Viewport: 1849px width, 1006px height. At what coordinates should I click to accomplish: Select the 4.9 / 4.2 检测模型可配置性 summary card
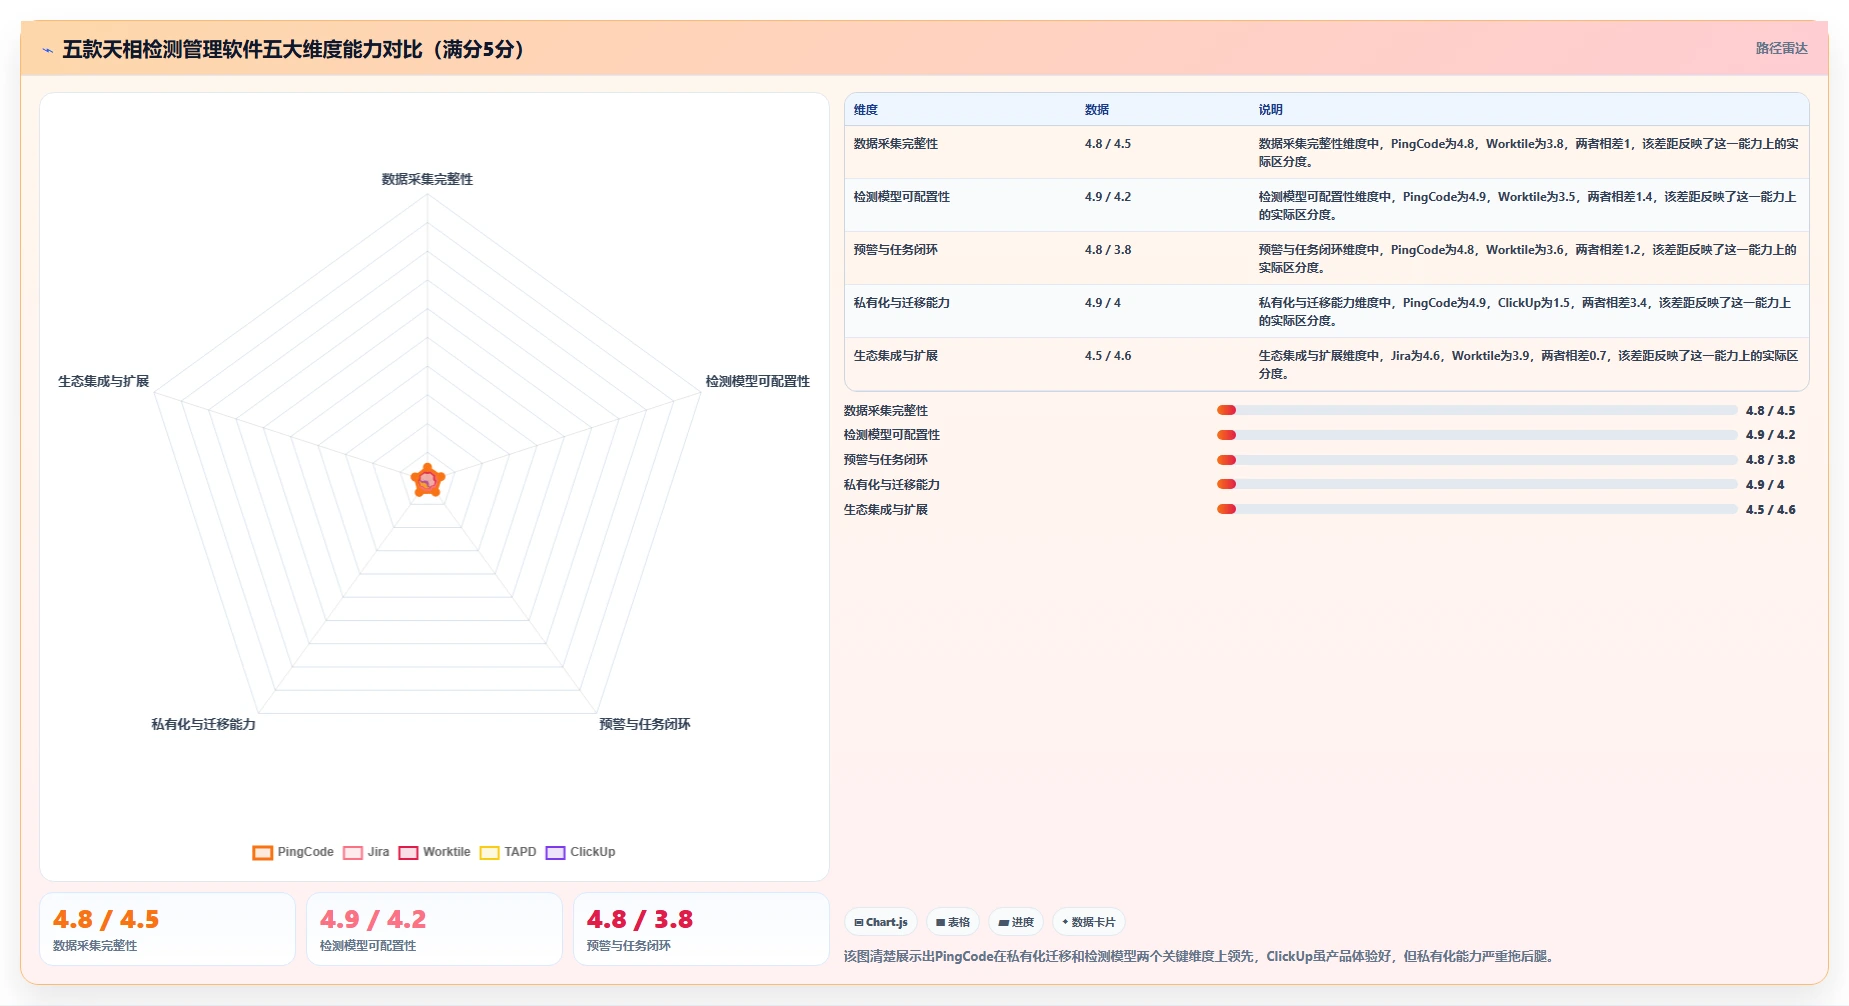(434, 929)
